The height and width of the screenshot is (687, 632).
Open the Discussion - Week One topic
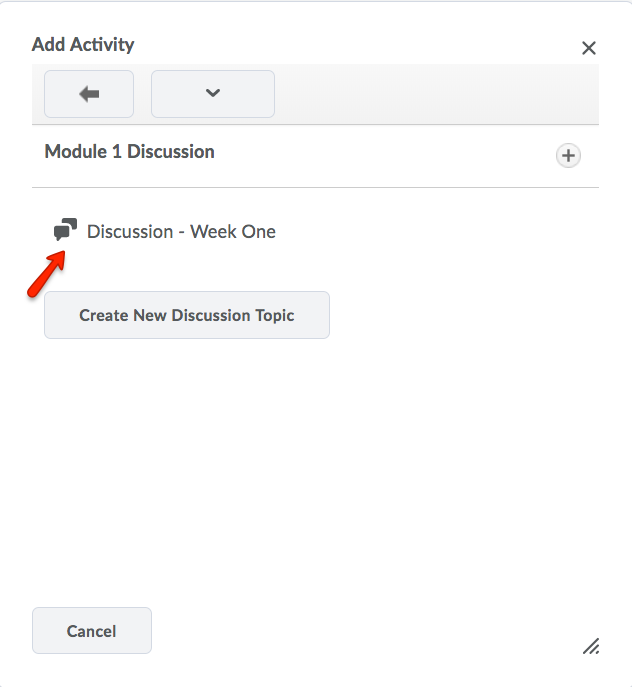coord(181,232)
